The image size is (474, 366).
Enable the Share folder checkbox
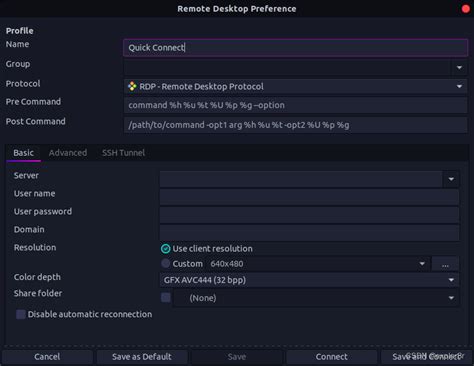tap(166, 297)
